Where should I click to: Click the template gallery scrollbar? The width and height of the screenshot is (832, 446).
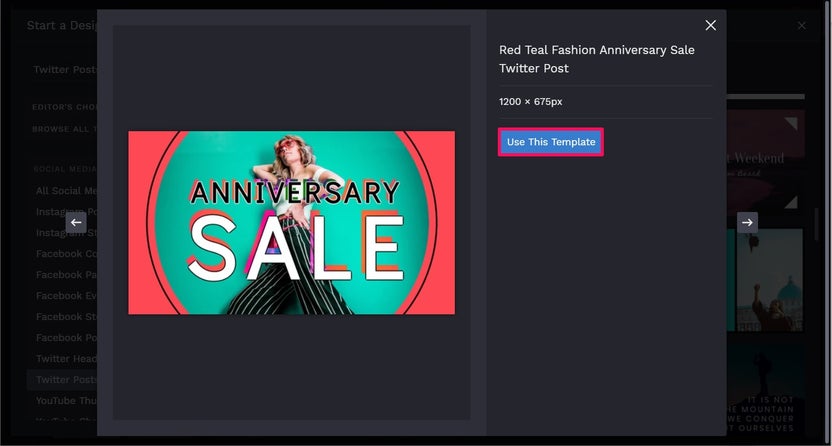816,224
